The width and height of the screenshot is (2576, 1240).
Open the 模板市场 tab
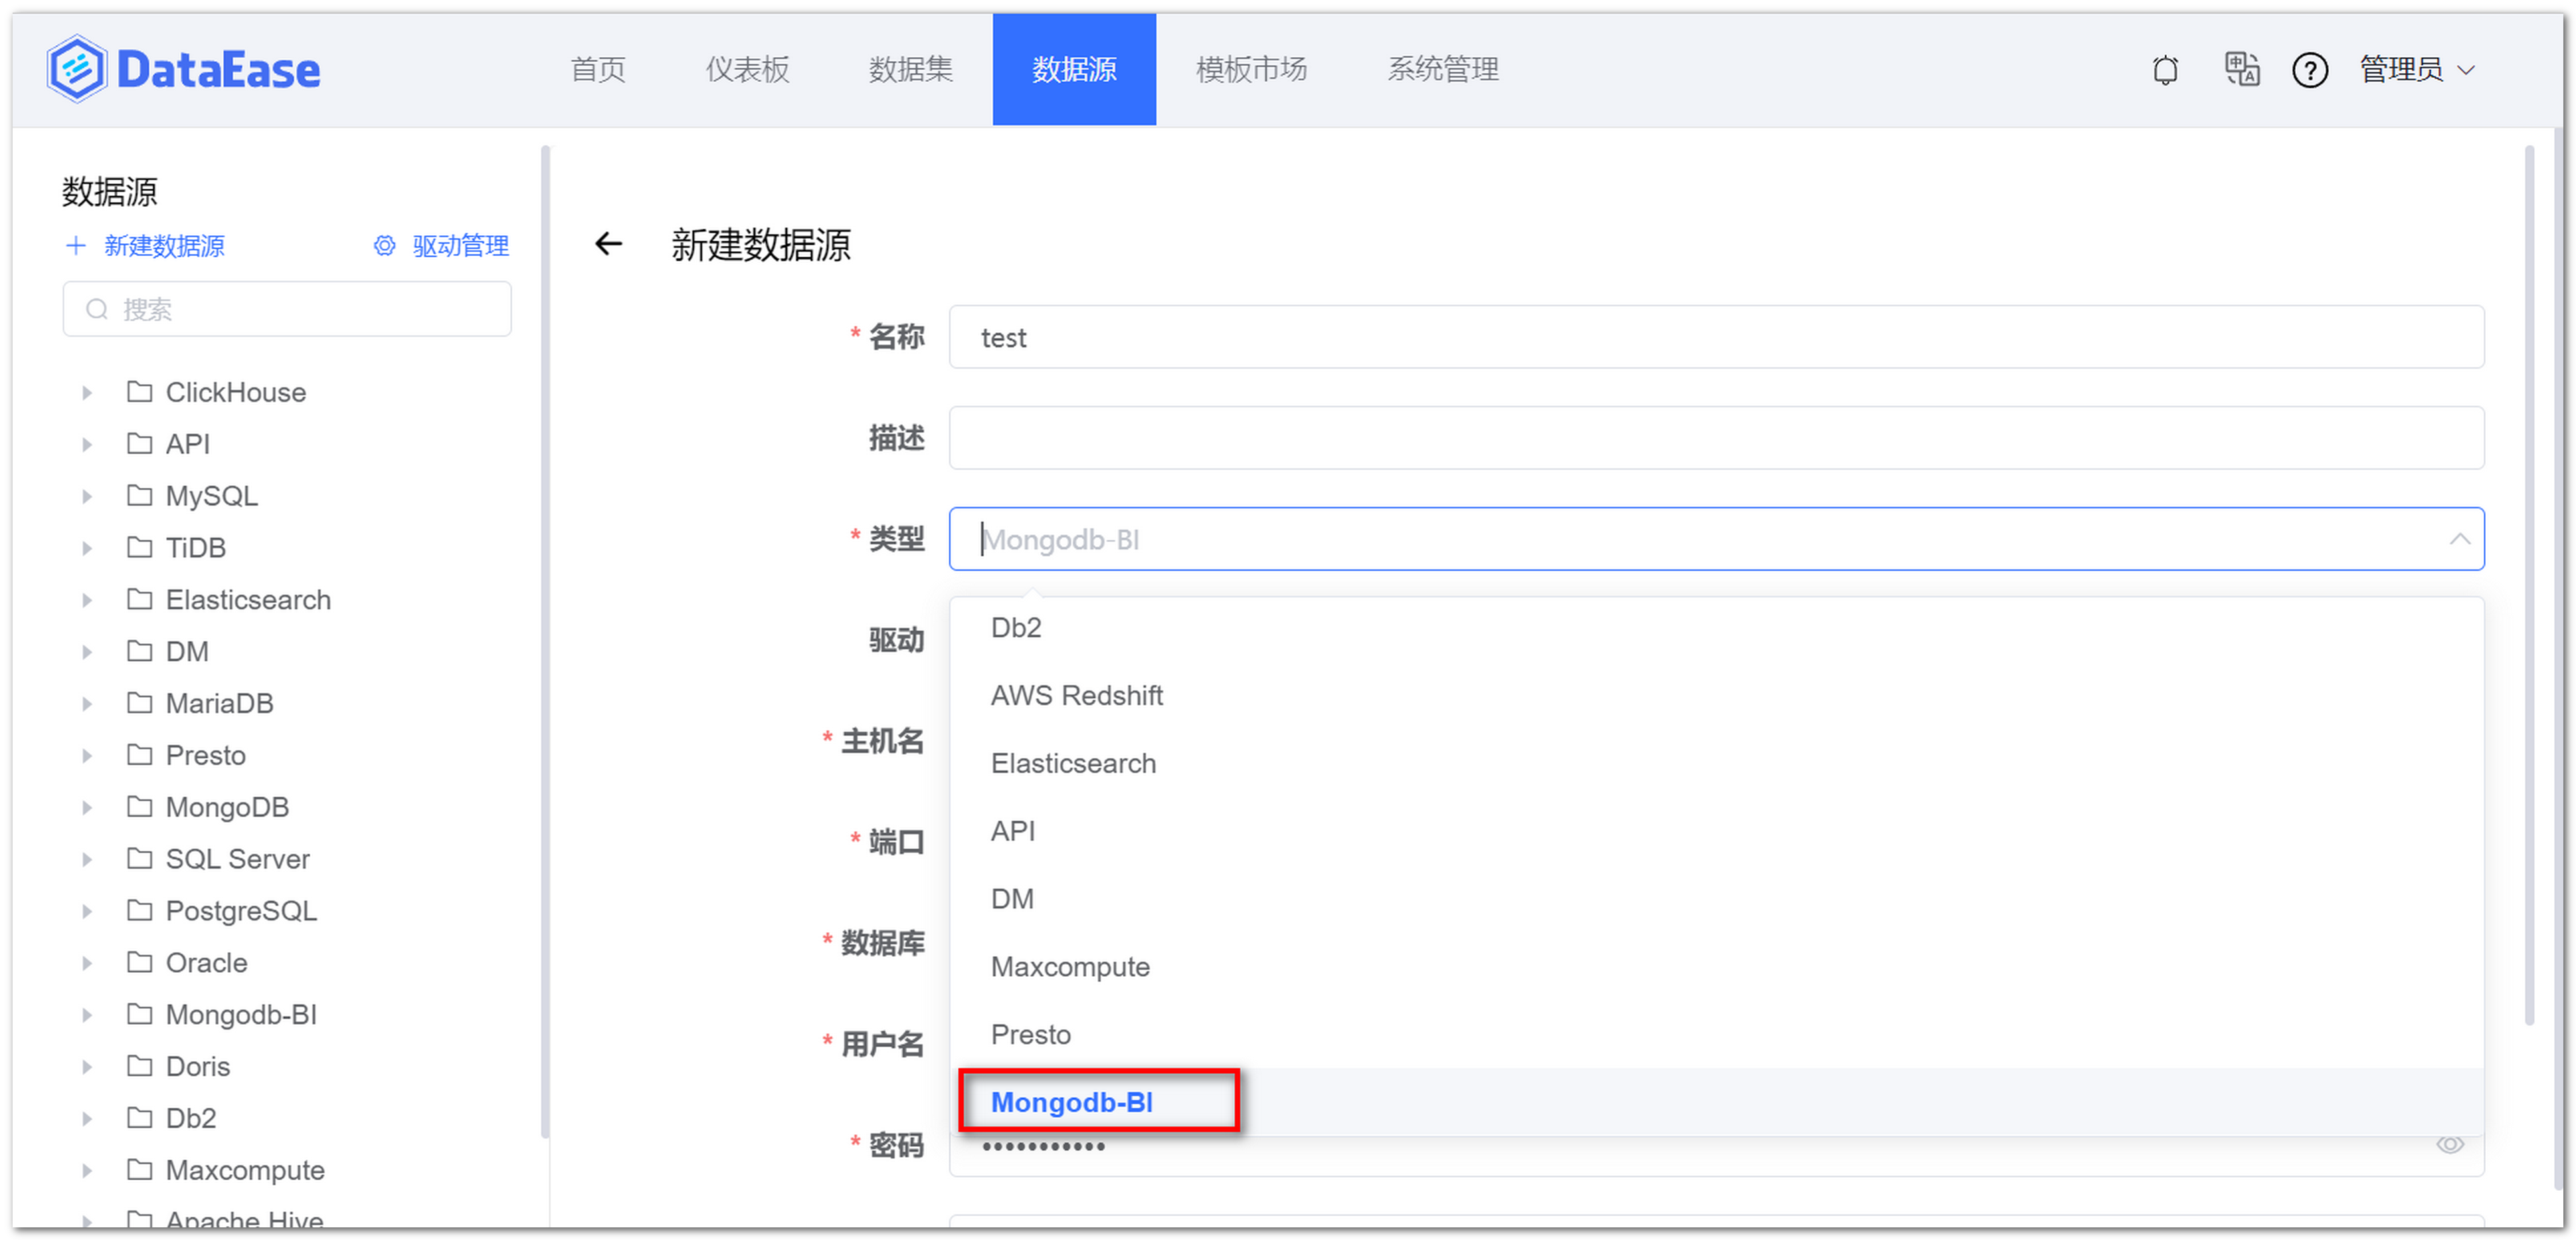[x=1251, y=69]
